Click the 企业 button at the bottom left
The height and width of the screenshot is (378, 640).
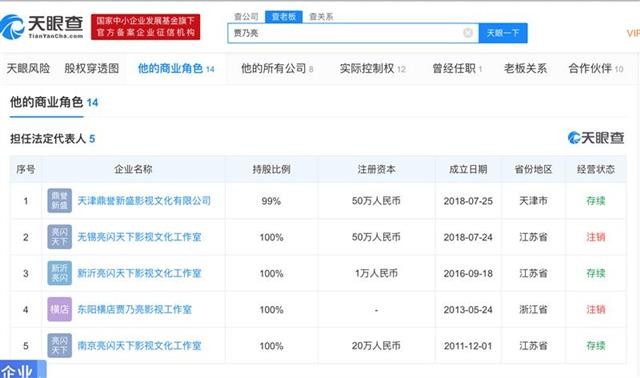[23, 370]
